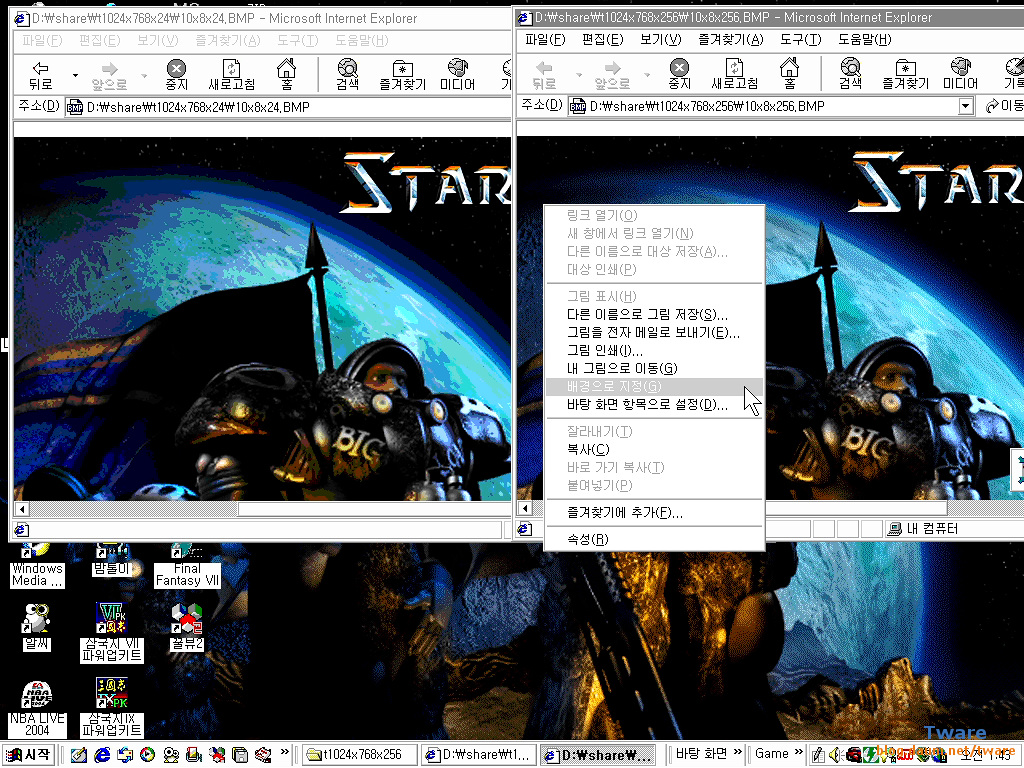Open Favorites in left IE window toolbar
This screenshot has width=1024, height=768.
(402, 75)
